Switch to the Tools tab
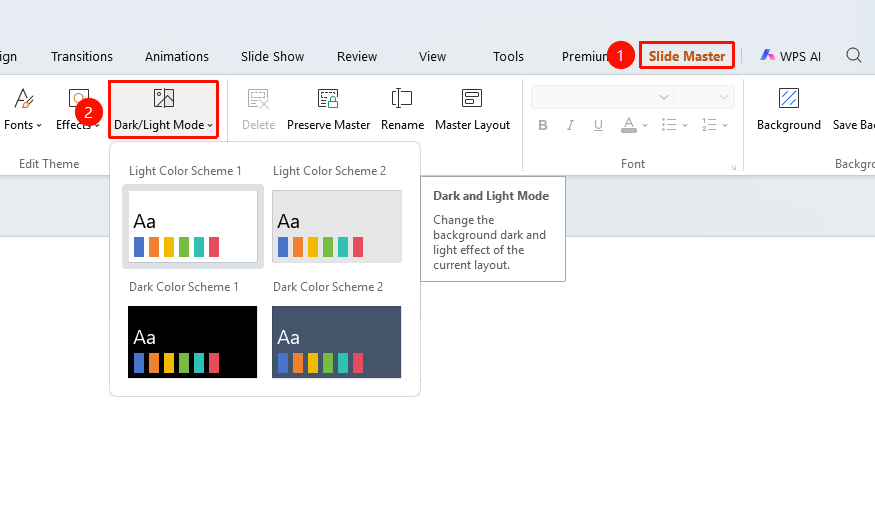Screen dimensions: 875x515 pos(508,56)
